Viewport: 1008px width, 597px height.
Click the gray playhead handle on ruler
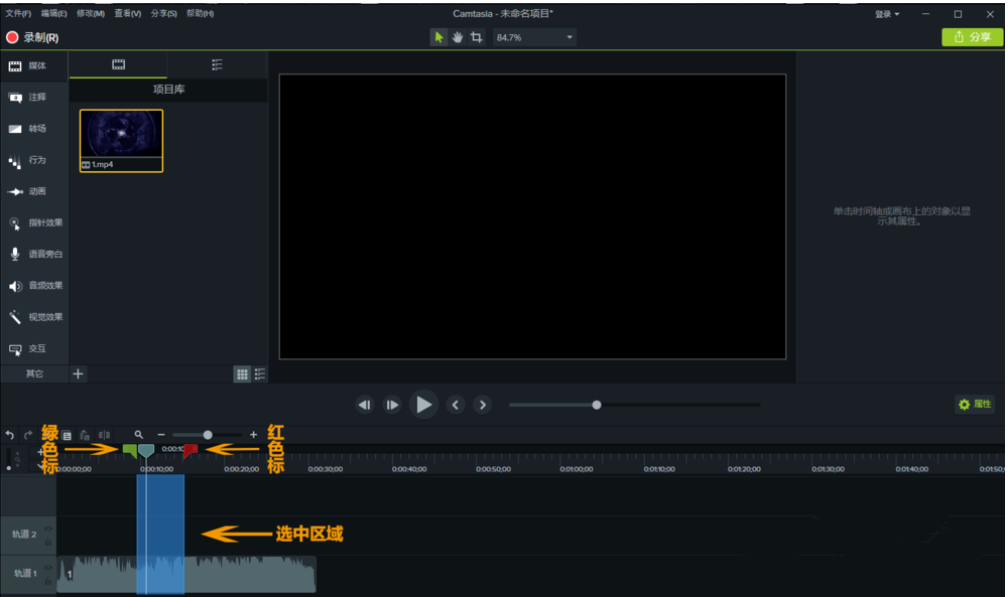146,450
